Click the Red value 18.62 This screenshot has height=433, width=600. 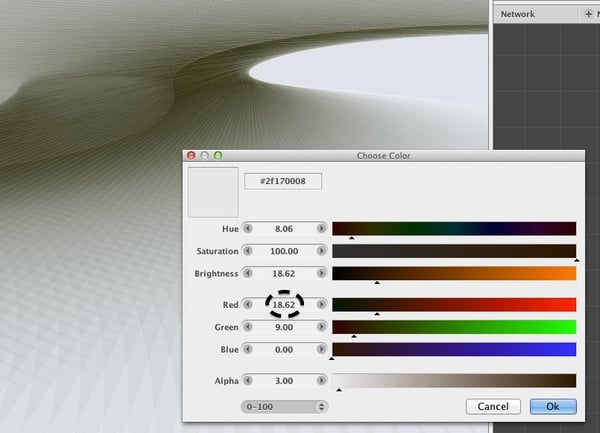284,305
